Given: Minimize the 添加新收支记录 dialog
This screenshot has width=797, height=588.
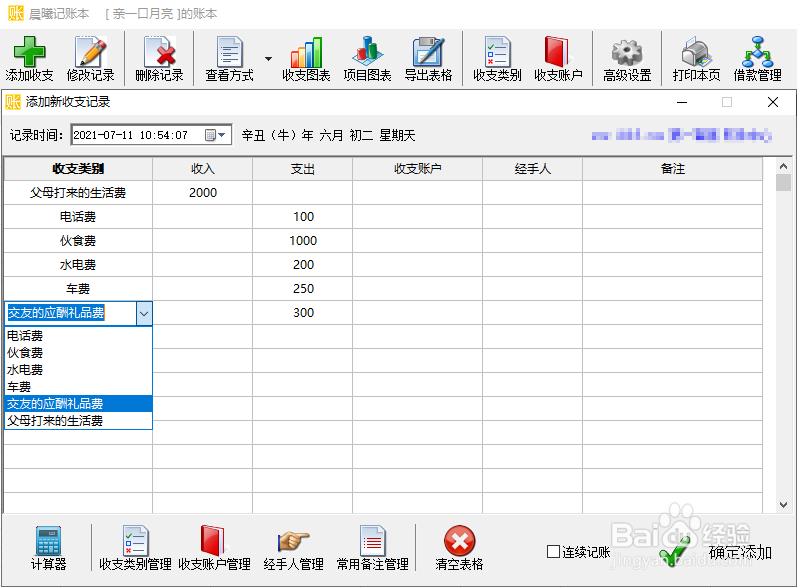Looking at the screenshot, I should [x=682, y=102].
